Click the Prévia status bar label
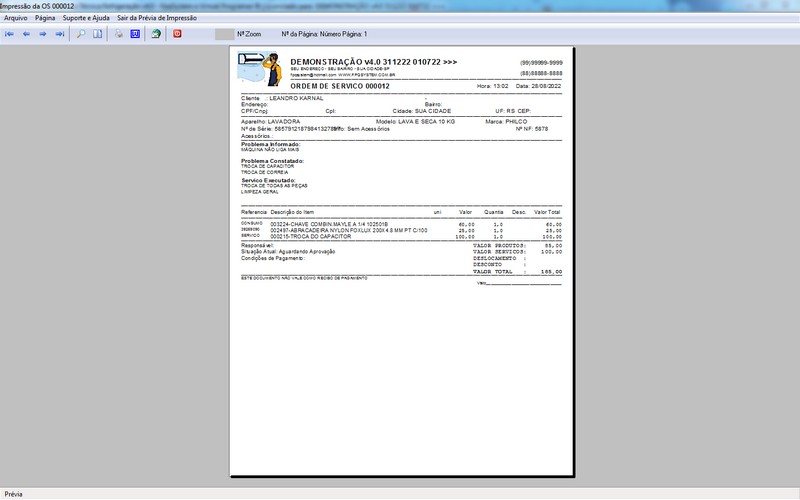The width and height of the screenshot is (800, 500). tap(13, 494)
